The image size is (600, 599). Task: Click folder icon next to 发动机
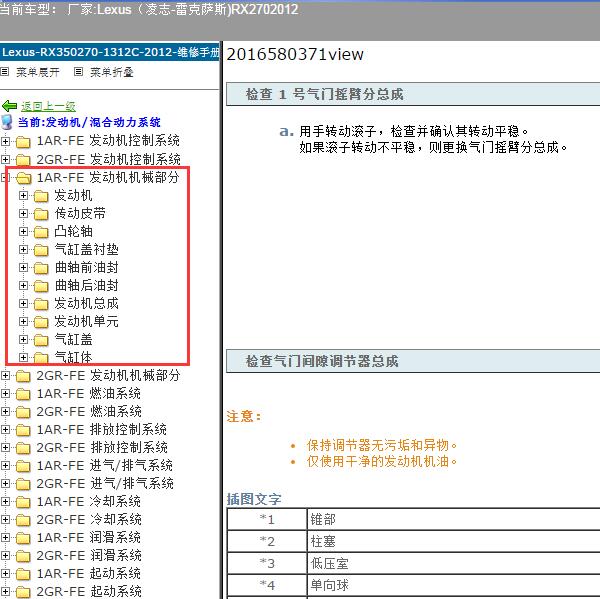(41, 196)
